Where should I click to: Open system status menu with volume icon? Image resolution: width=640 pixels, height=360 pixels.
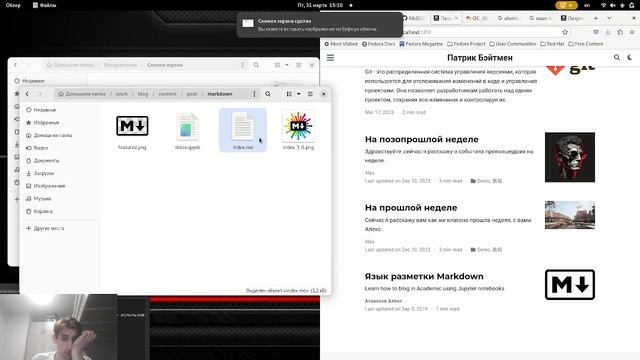tap(613, 5)
